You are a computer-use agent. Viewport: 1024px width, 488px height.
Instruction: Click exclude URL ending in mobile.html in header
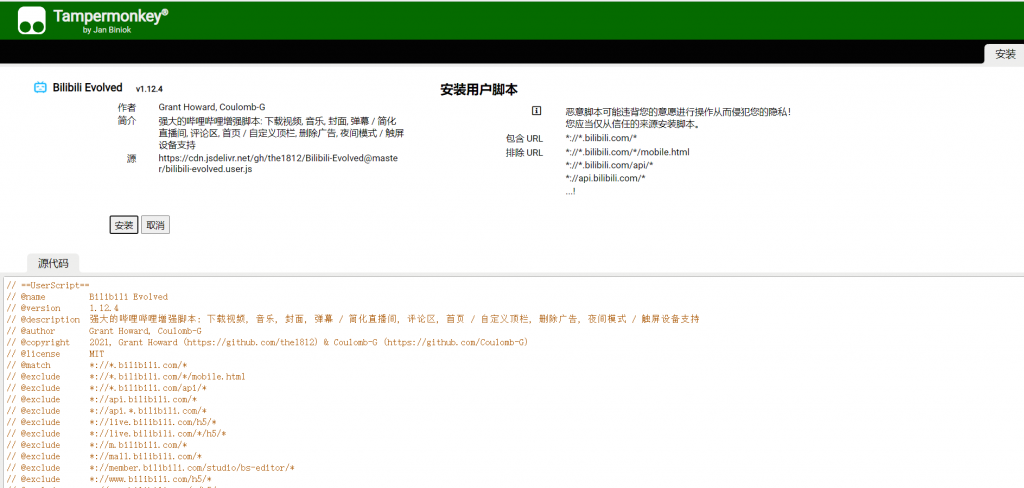[x=628, y=152]
